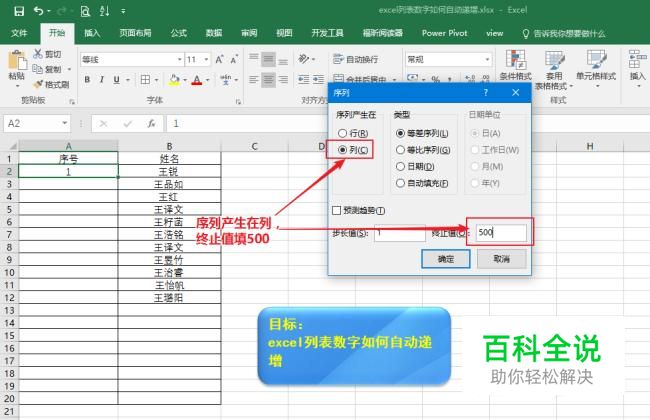This screenshot has height=420, width=650.
Task: Cancel the series dialog (取消)
Action: (502, 259)
